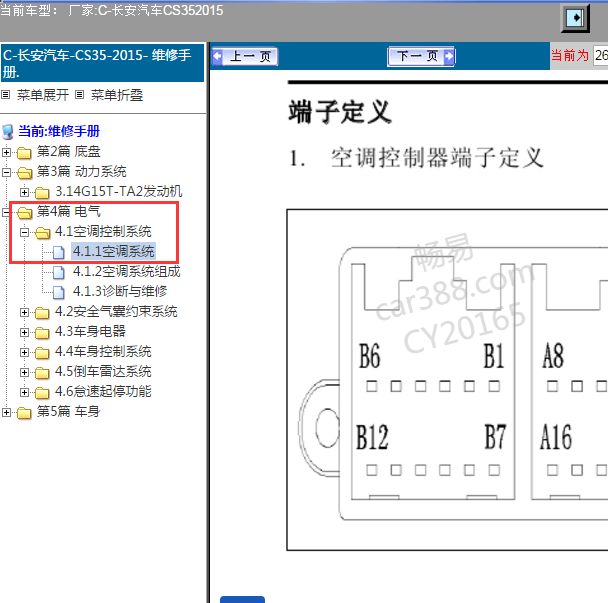
Task: Click 3.14G15T-TA2发动机 folder icon
Action: 42,193
